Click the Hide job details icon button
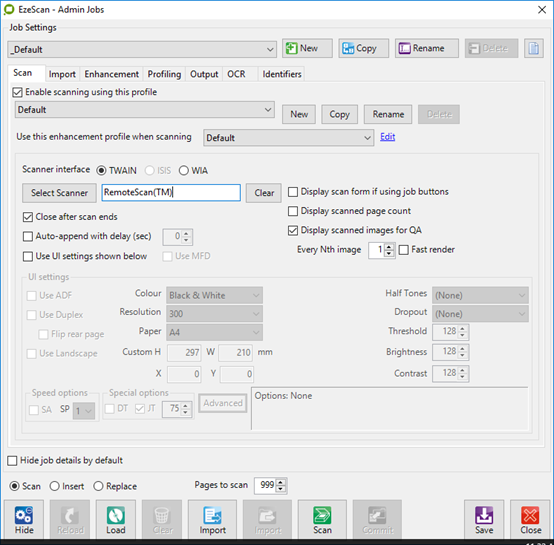 pos(24,519)
